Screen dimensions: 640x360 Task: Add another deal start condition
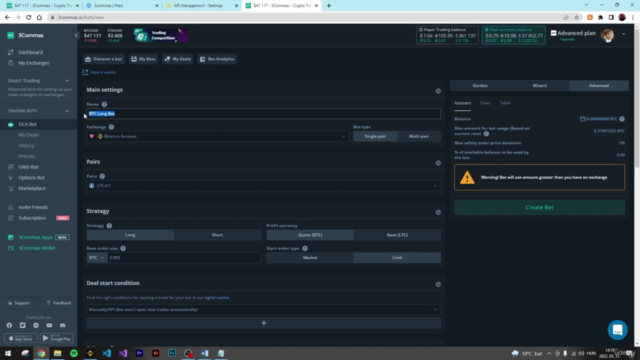[264, 323]
